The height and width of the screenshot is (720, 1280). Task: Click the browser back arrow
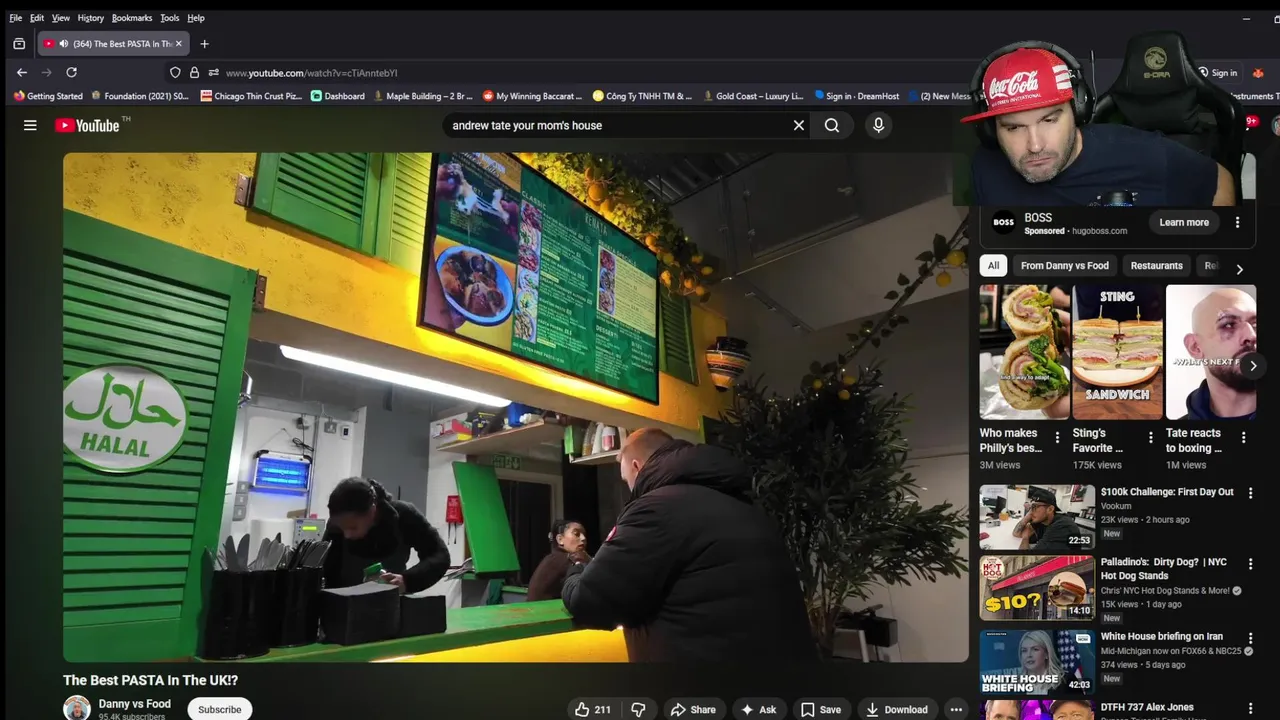pos(22,72)
